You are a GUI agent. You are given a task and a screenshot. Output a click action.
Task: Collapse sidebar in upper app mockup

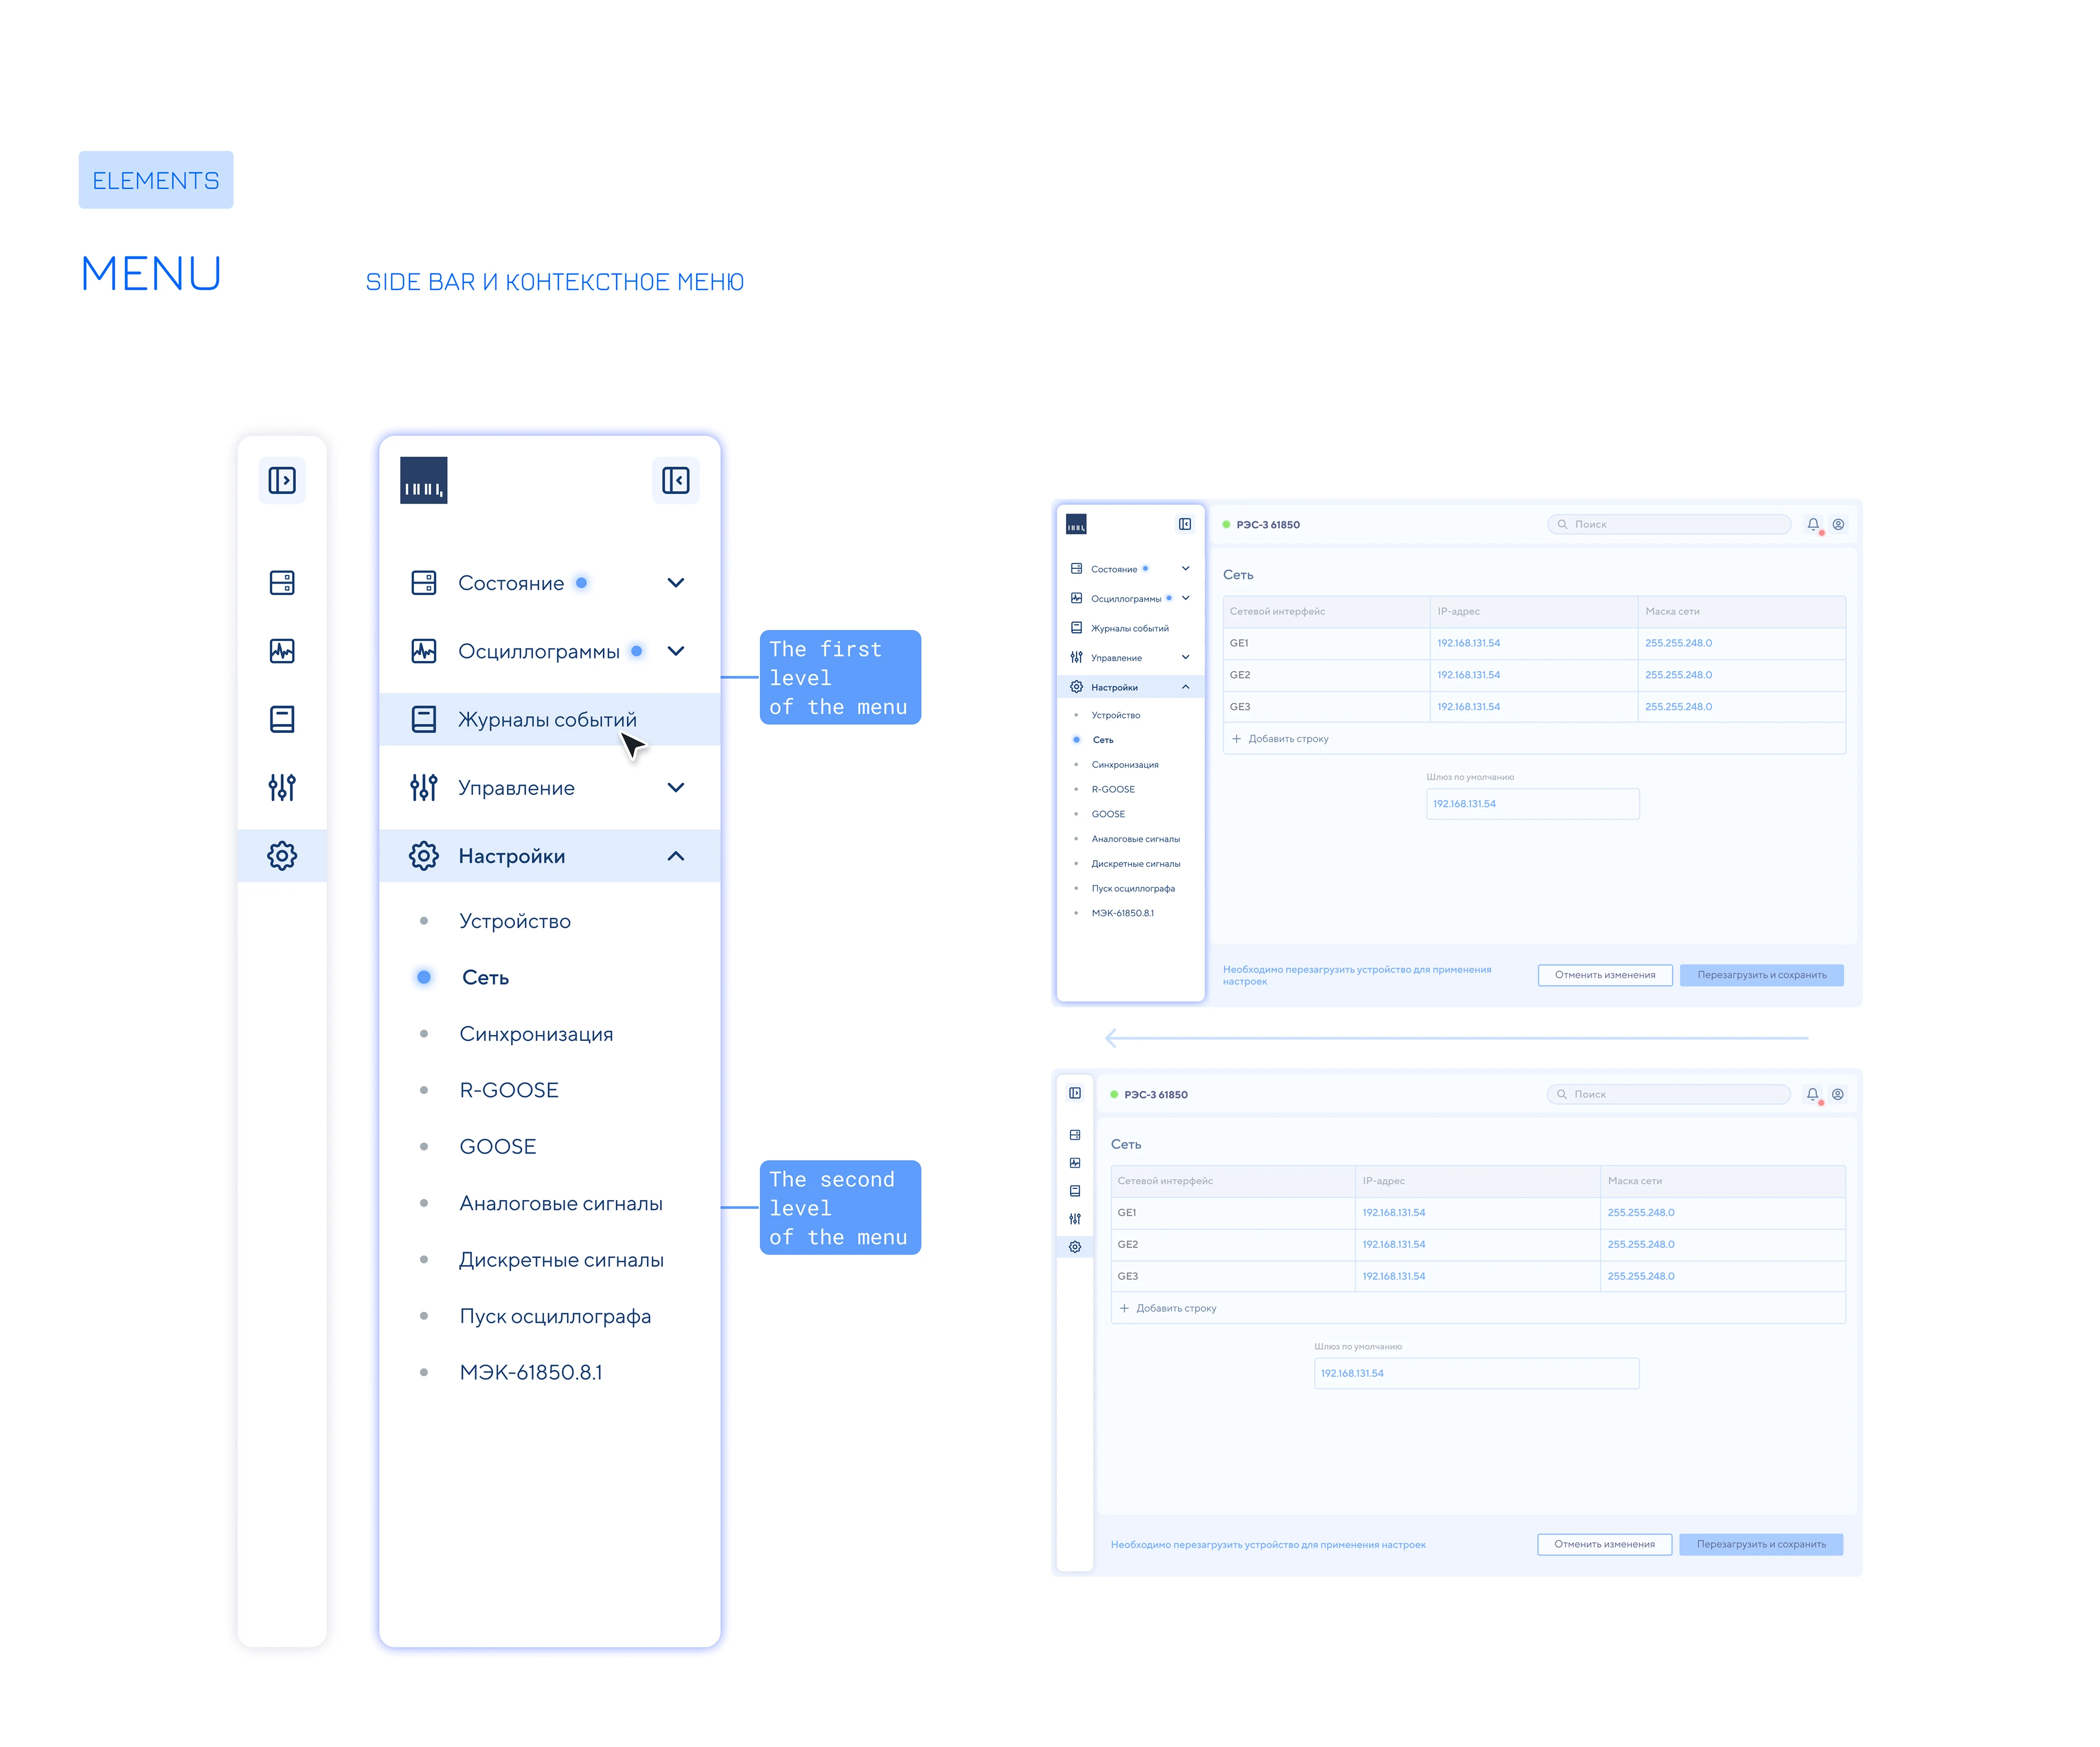tap(1185, 524)
